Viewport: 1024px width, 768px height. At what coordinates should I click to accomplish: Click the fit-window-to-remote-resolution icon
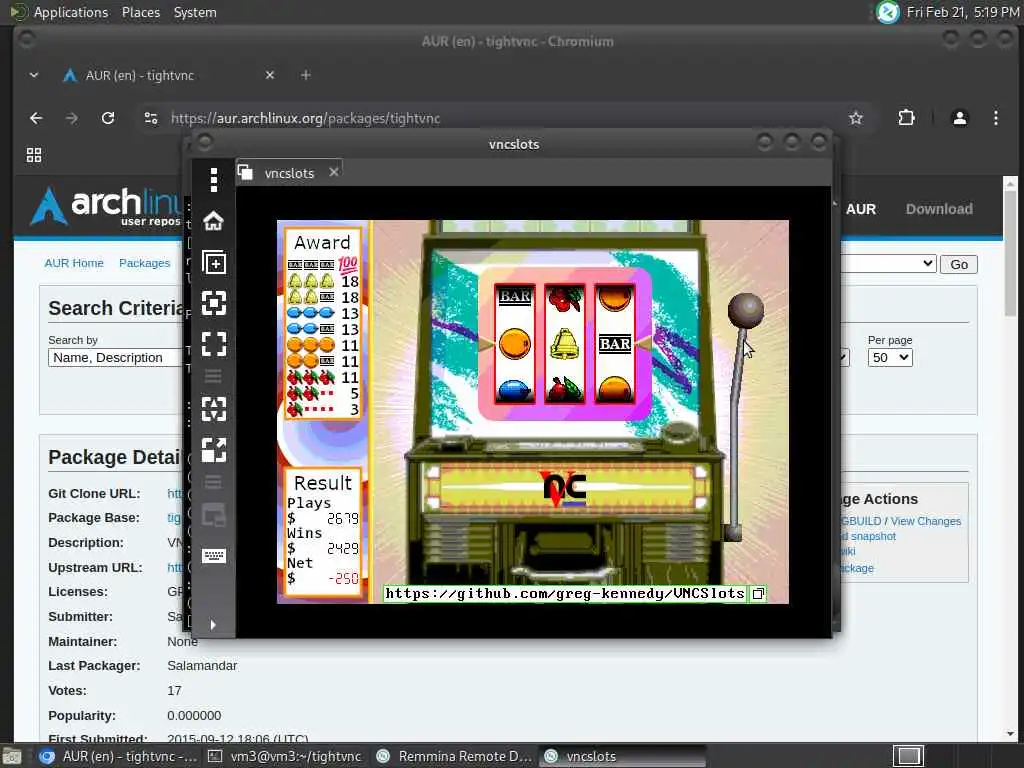tap(214, 303)
